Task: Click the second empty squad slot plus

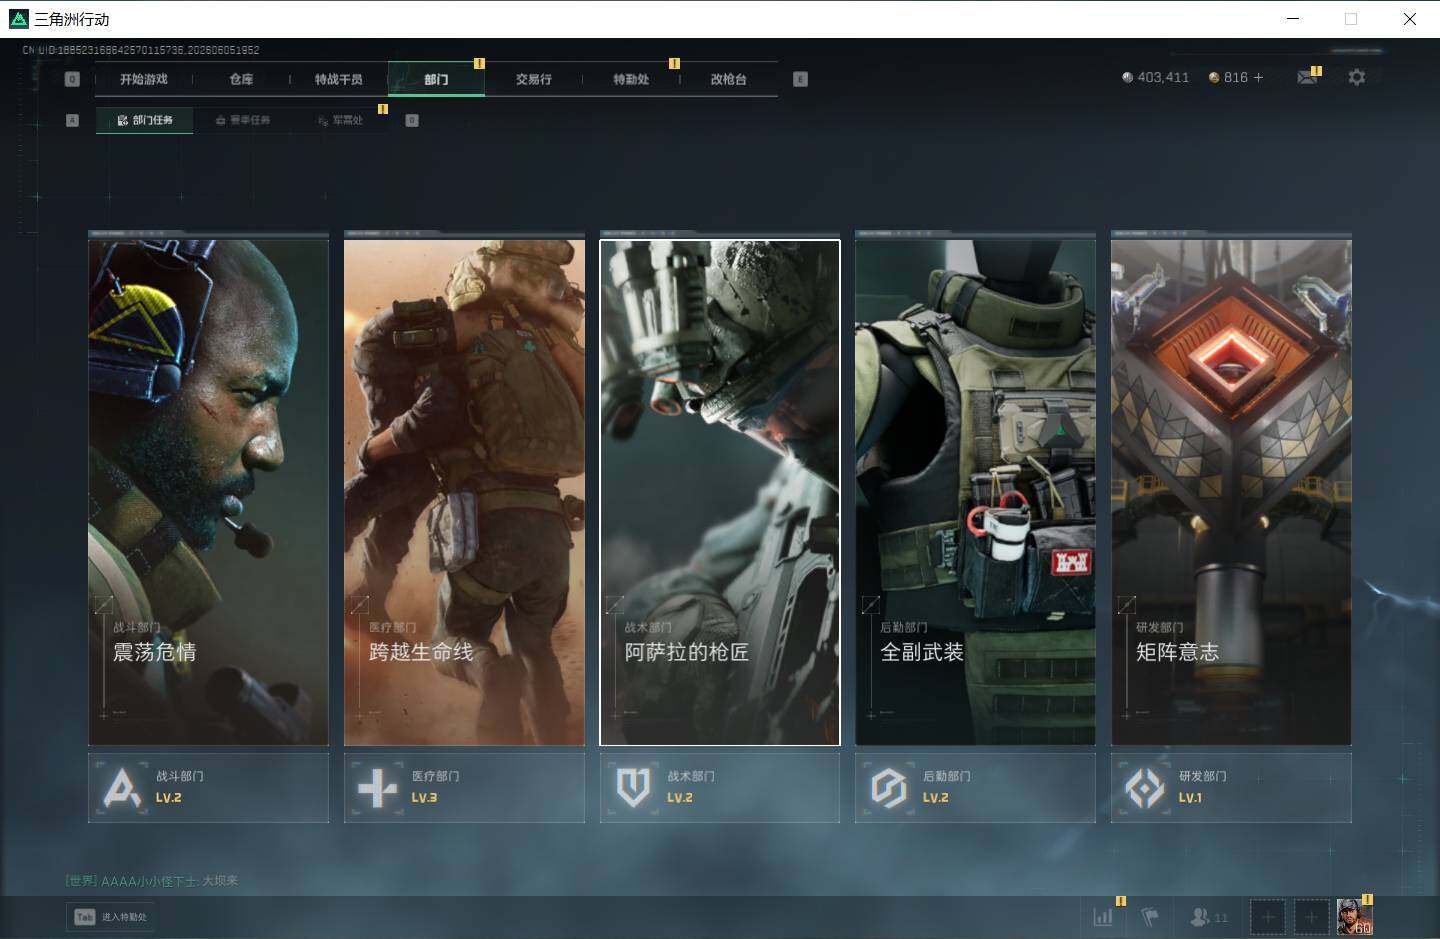Action: pyautogui.click(x=1312, y=916)
